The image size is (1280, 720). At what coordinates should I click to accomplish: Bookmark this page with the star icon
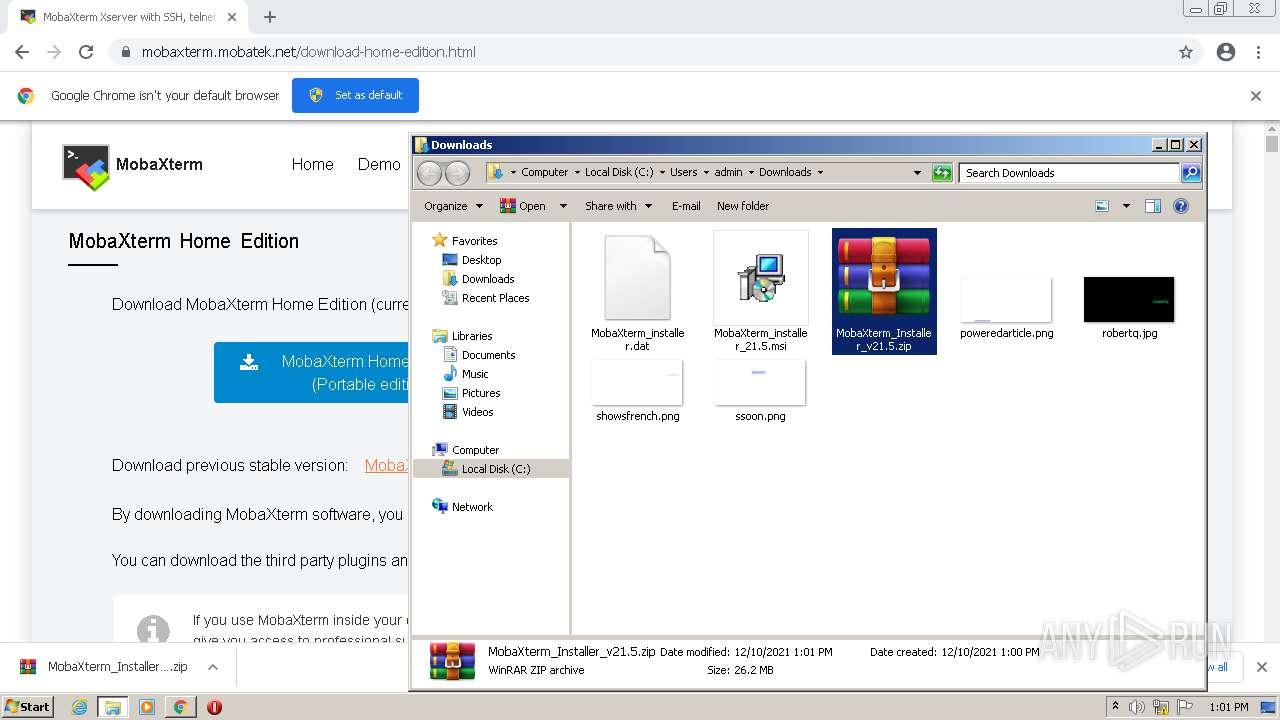click(1186, 52)
